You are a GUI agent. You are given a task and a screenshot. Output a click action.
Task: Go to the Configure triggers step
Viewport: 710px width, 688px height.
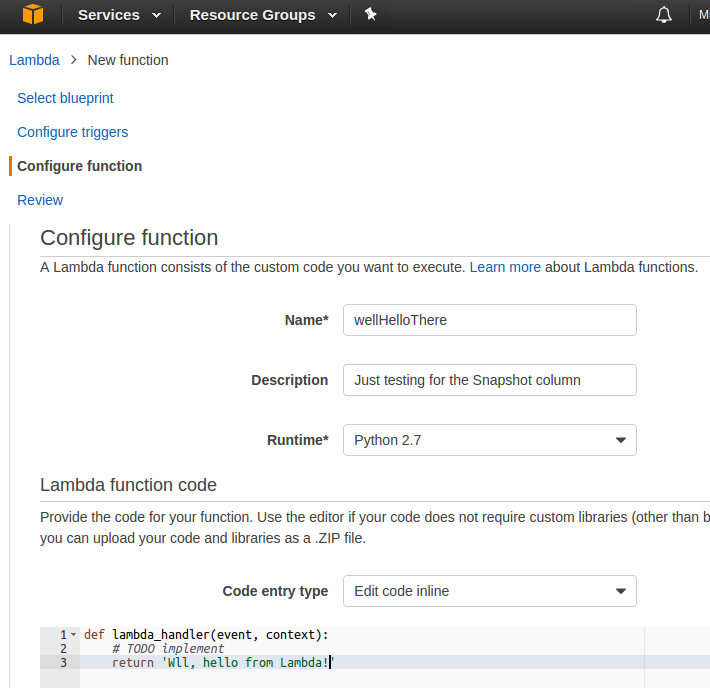click(72, 132)
